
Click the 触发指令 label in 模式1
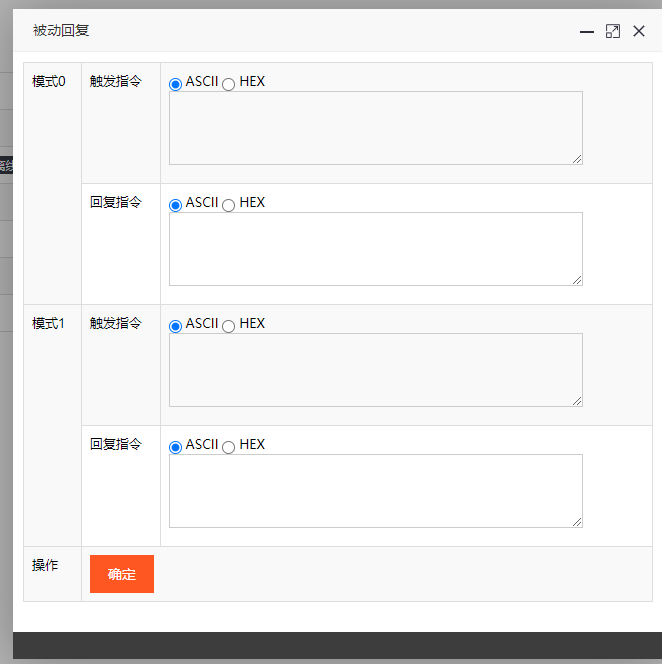pyautogui.click(x=116, y=323)
